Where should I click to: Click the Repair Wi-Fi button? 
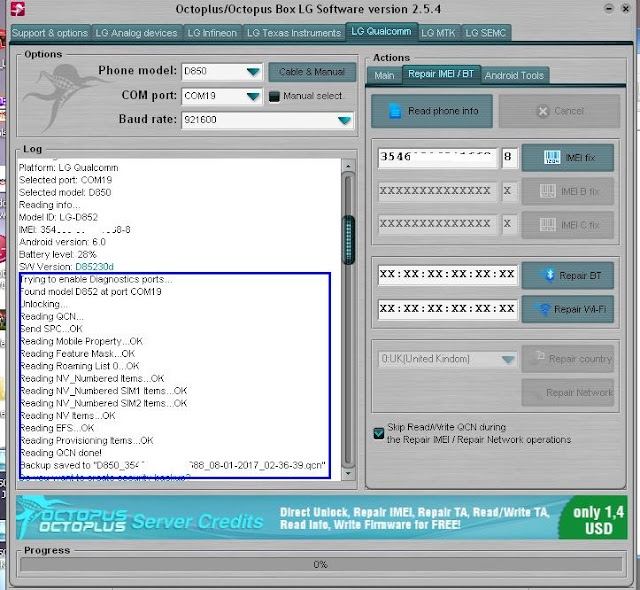click(x=568, y=309)
